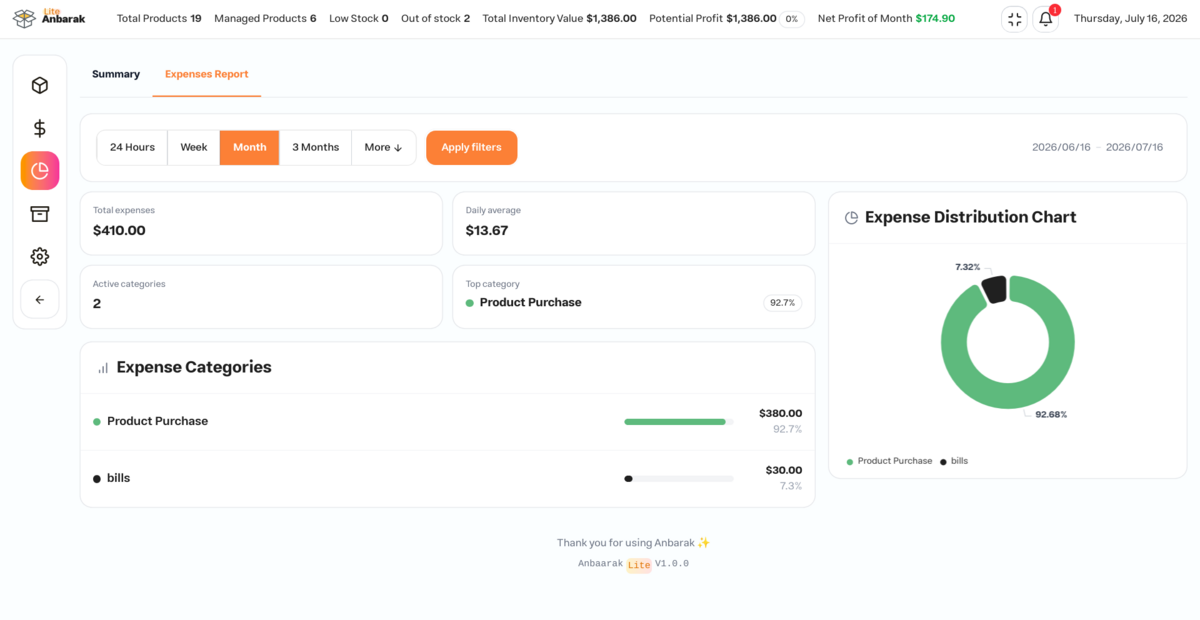Switch to the Summary tab

click(x=116, y=74)
